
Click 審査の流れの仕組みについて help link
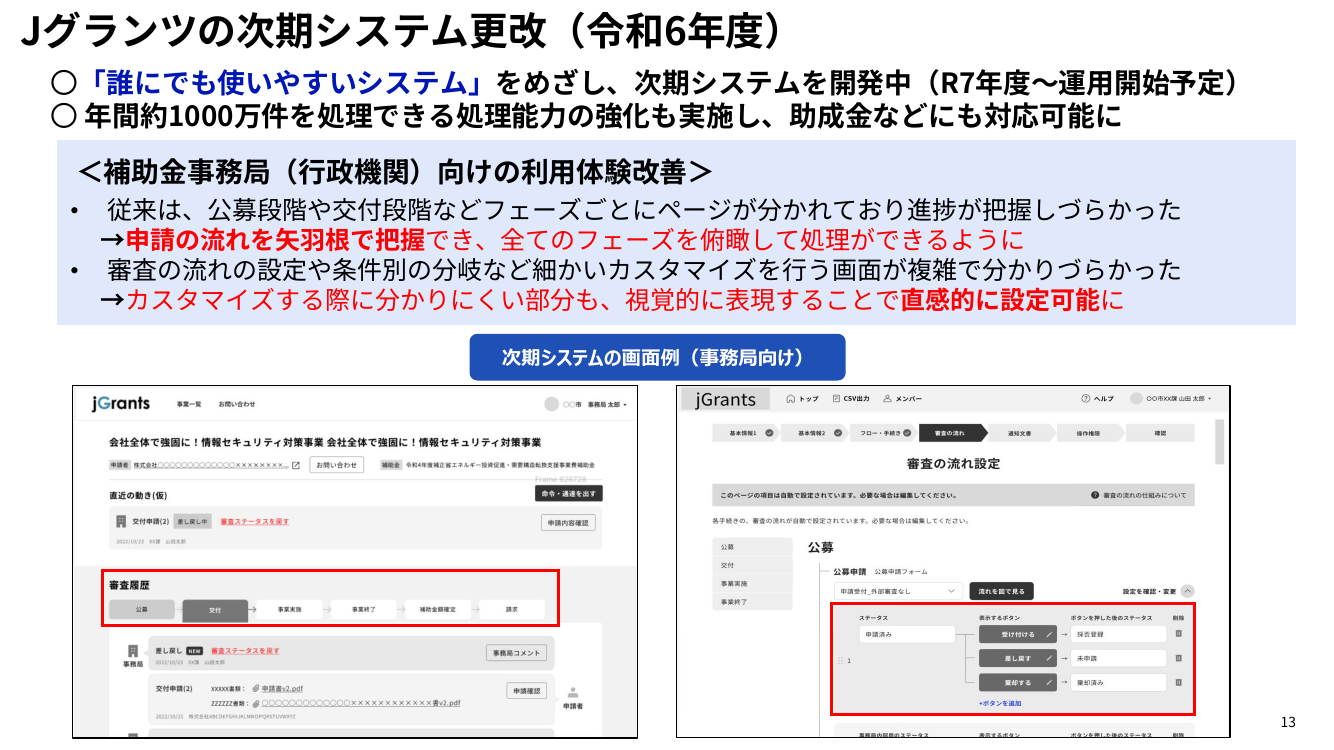click(1144, 495)
